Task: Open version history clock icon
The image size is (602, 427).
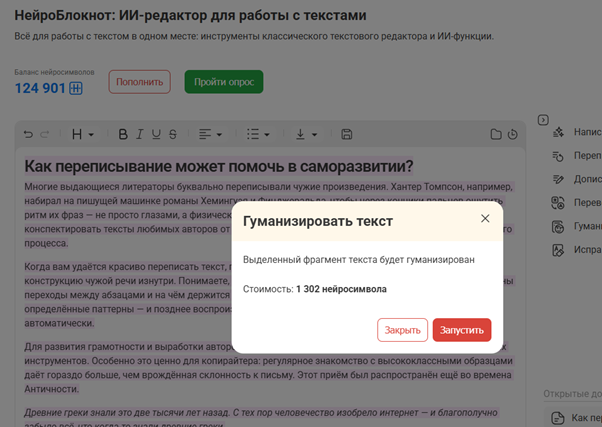Action: tap(513, 134)
